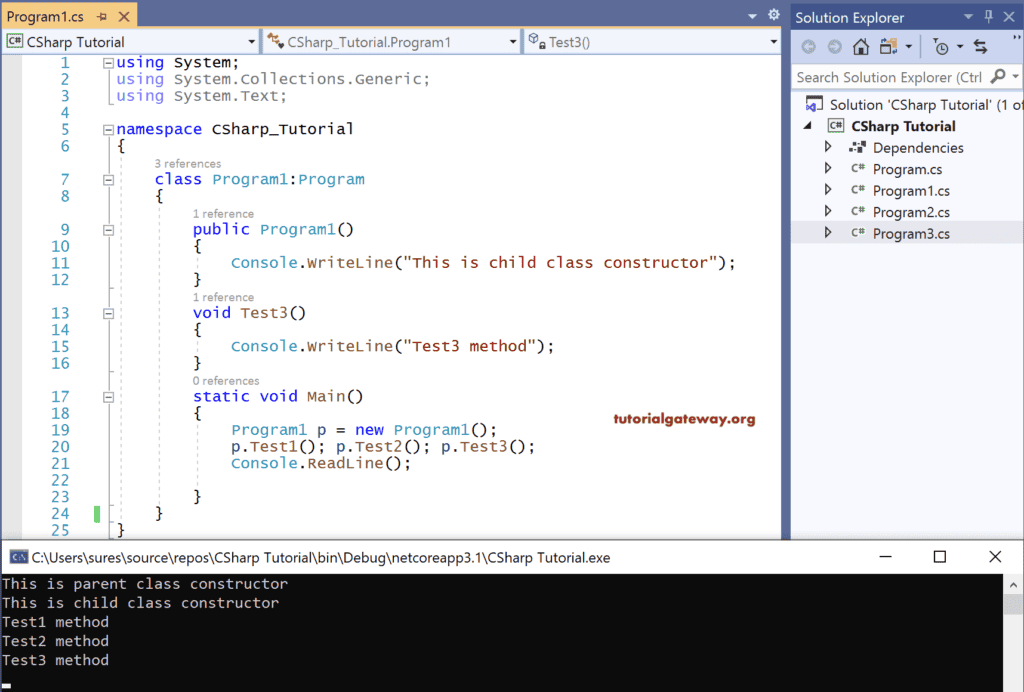Screen dimensions: 1024x692
Task: Select Program3.cs in Solution Explorer
Action: 911,234
